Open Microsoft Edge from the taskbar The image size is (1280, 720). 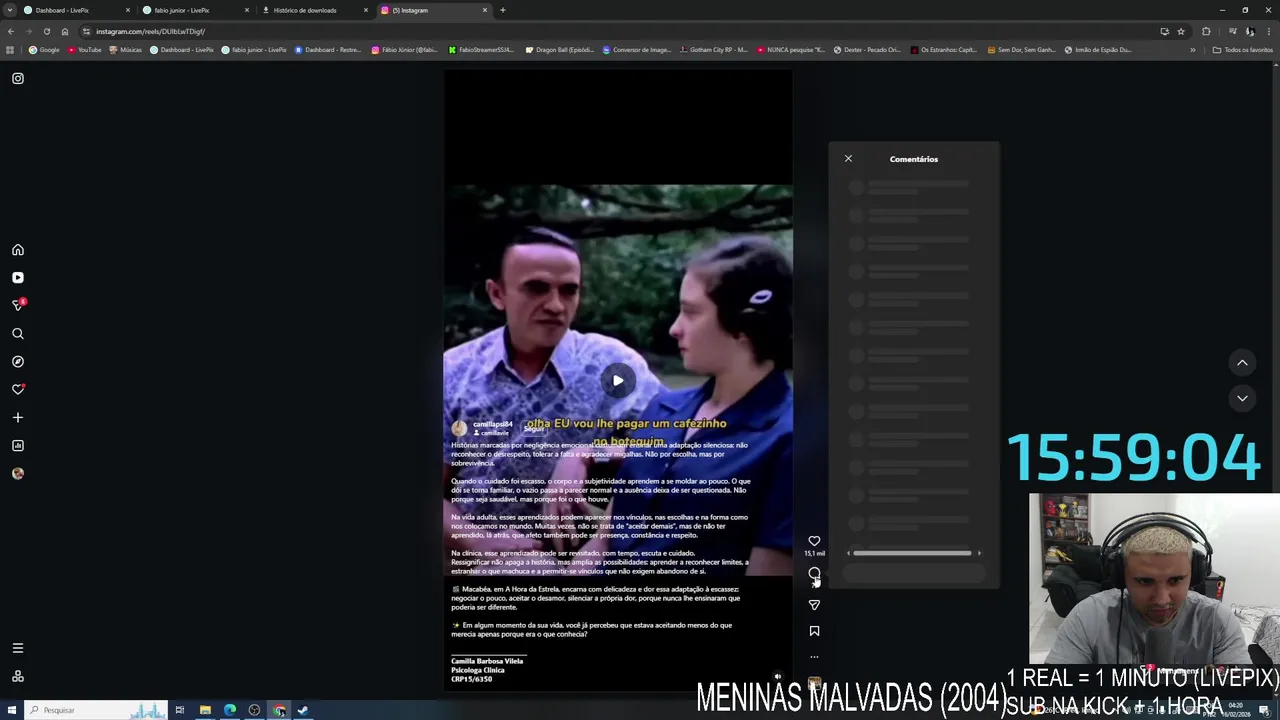[x=230, y=710]
